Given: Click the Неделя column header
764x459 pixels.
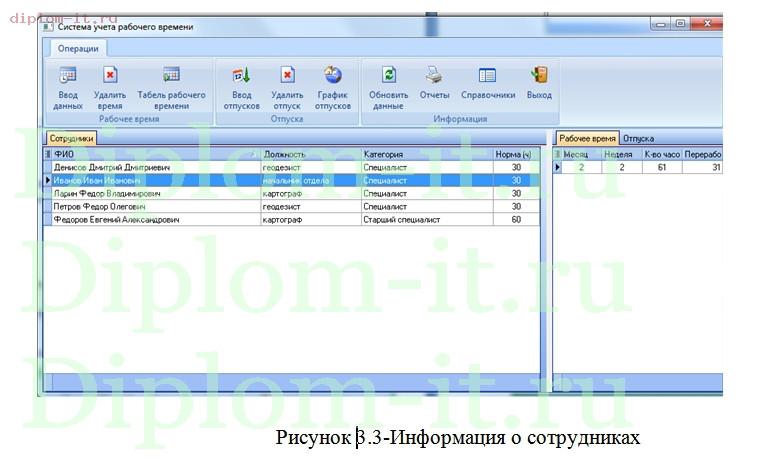Looking at the screenshot, I should (622, 154).
